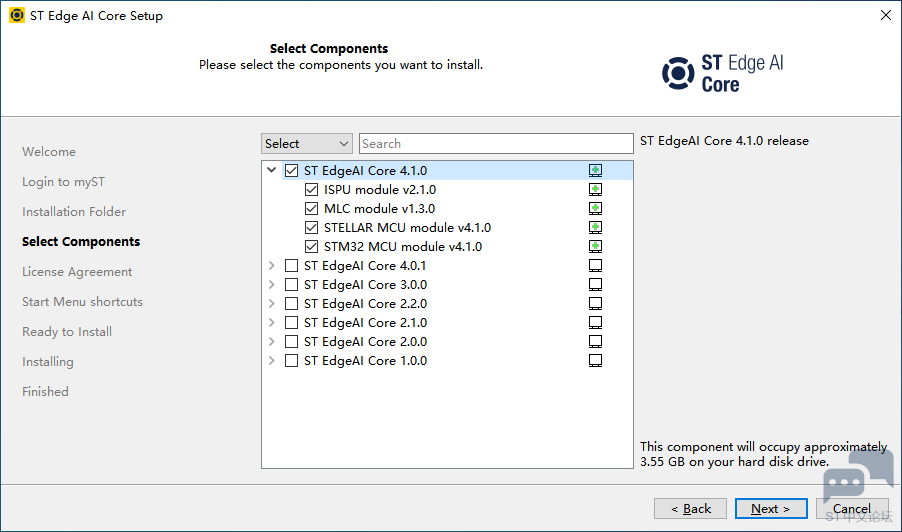Click License Agreement step

[77, 271]
